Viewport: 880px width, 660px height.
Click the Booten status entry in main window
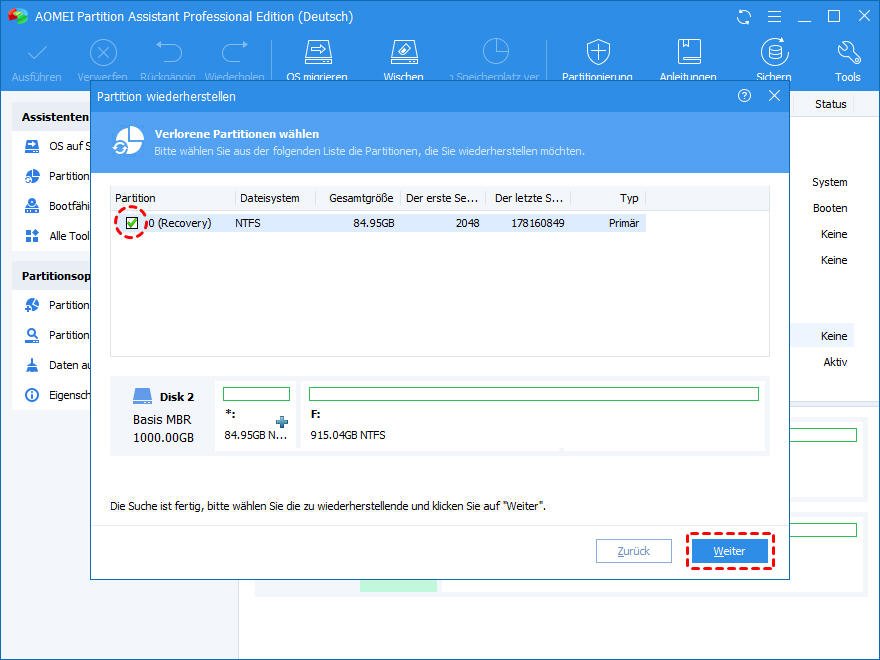coord(830,208)
